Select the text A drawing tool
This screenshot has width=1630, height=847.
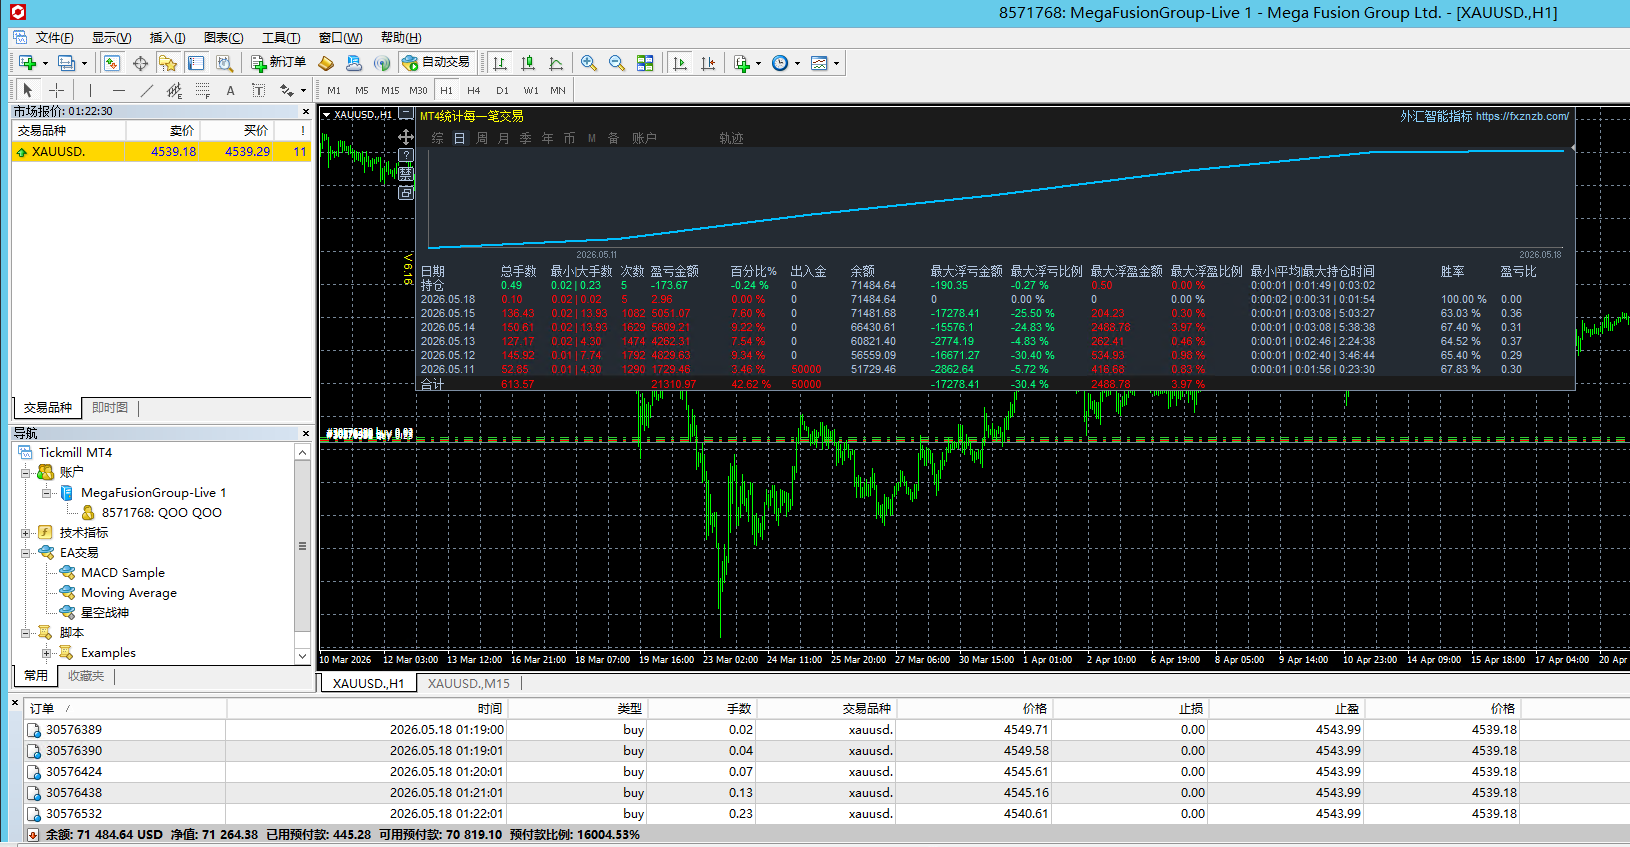coord(230,90)
